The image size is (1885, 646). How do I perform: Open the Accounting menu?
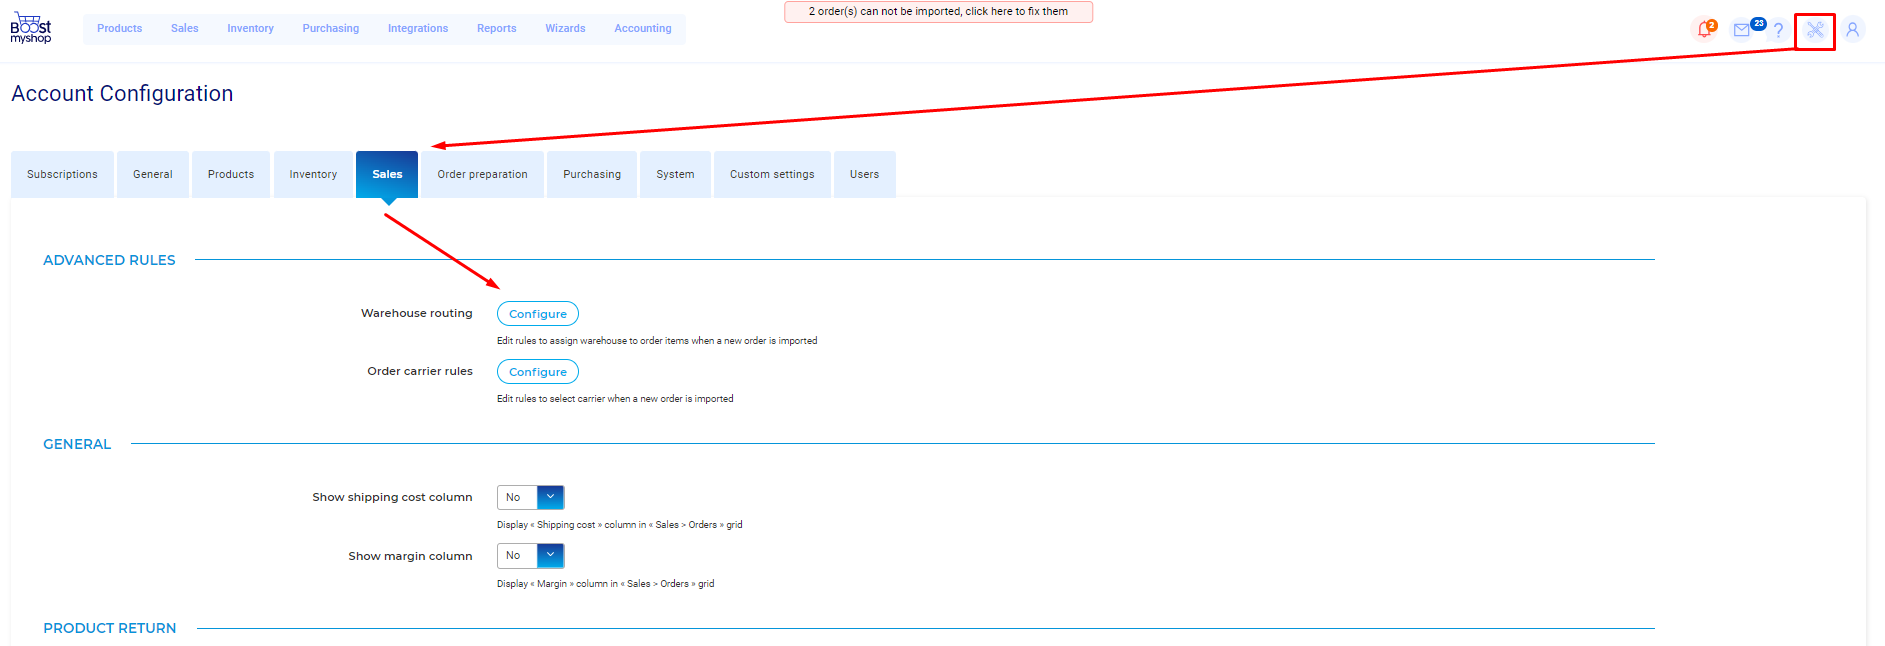(642, 29)
